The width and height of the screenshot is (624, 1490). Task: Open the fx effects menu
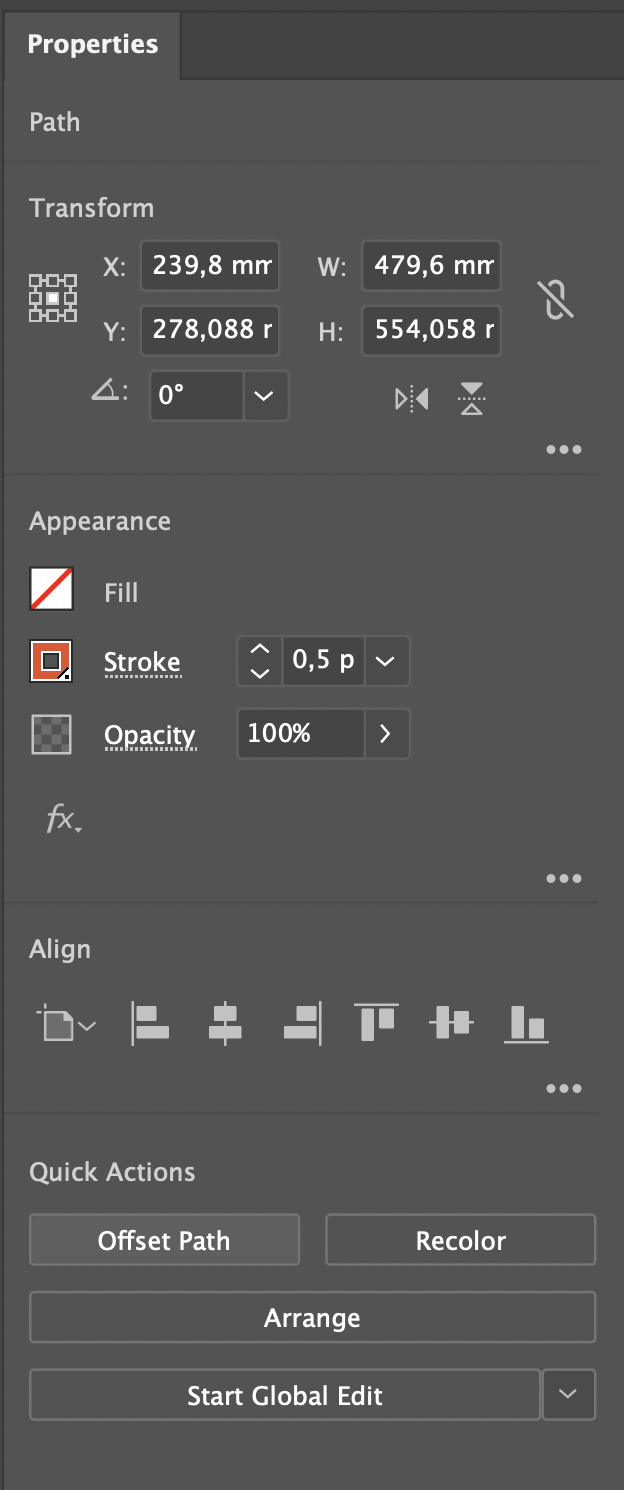[63, 821]
